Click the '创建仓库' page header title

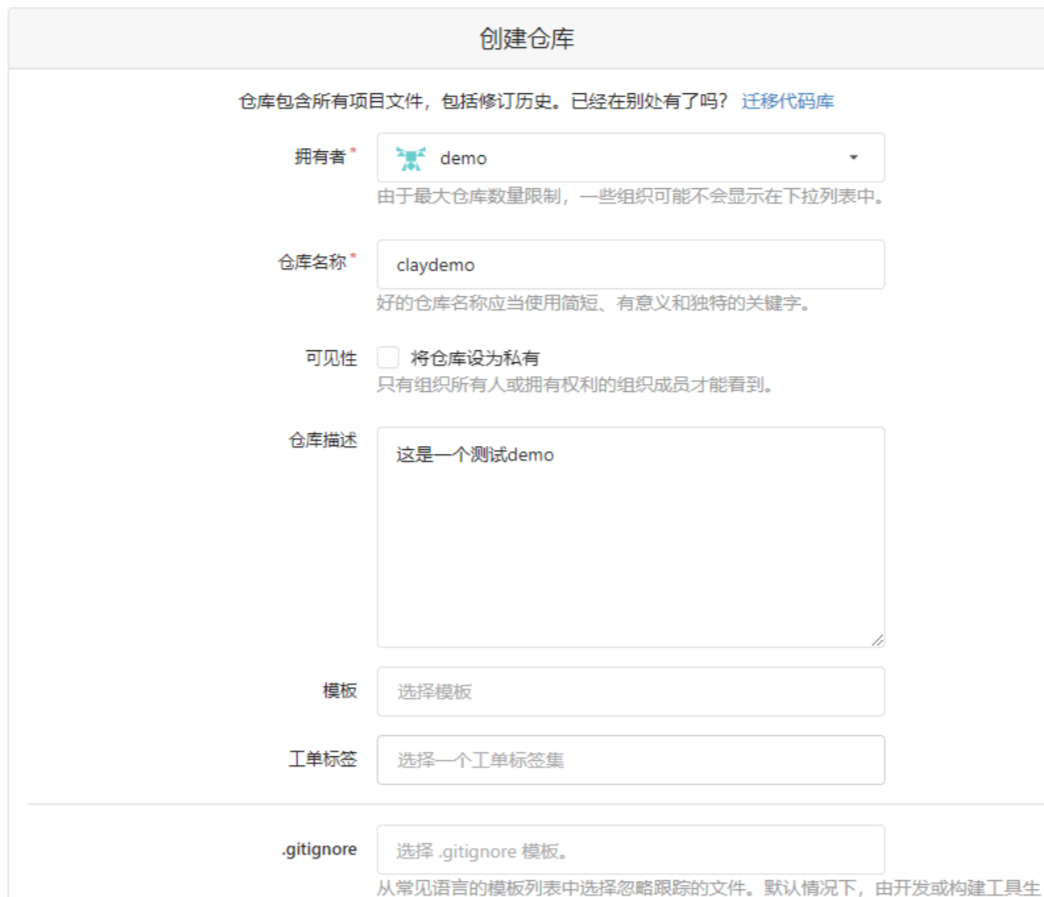[526, 39]
